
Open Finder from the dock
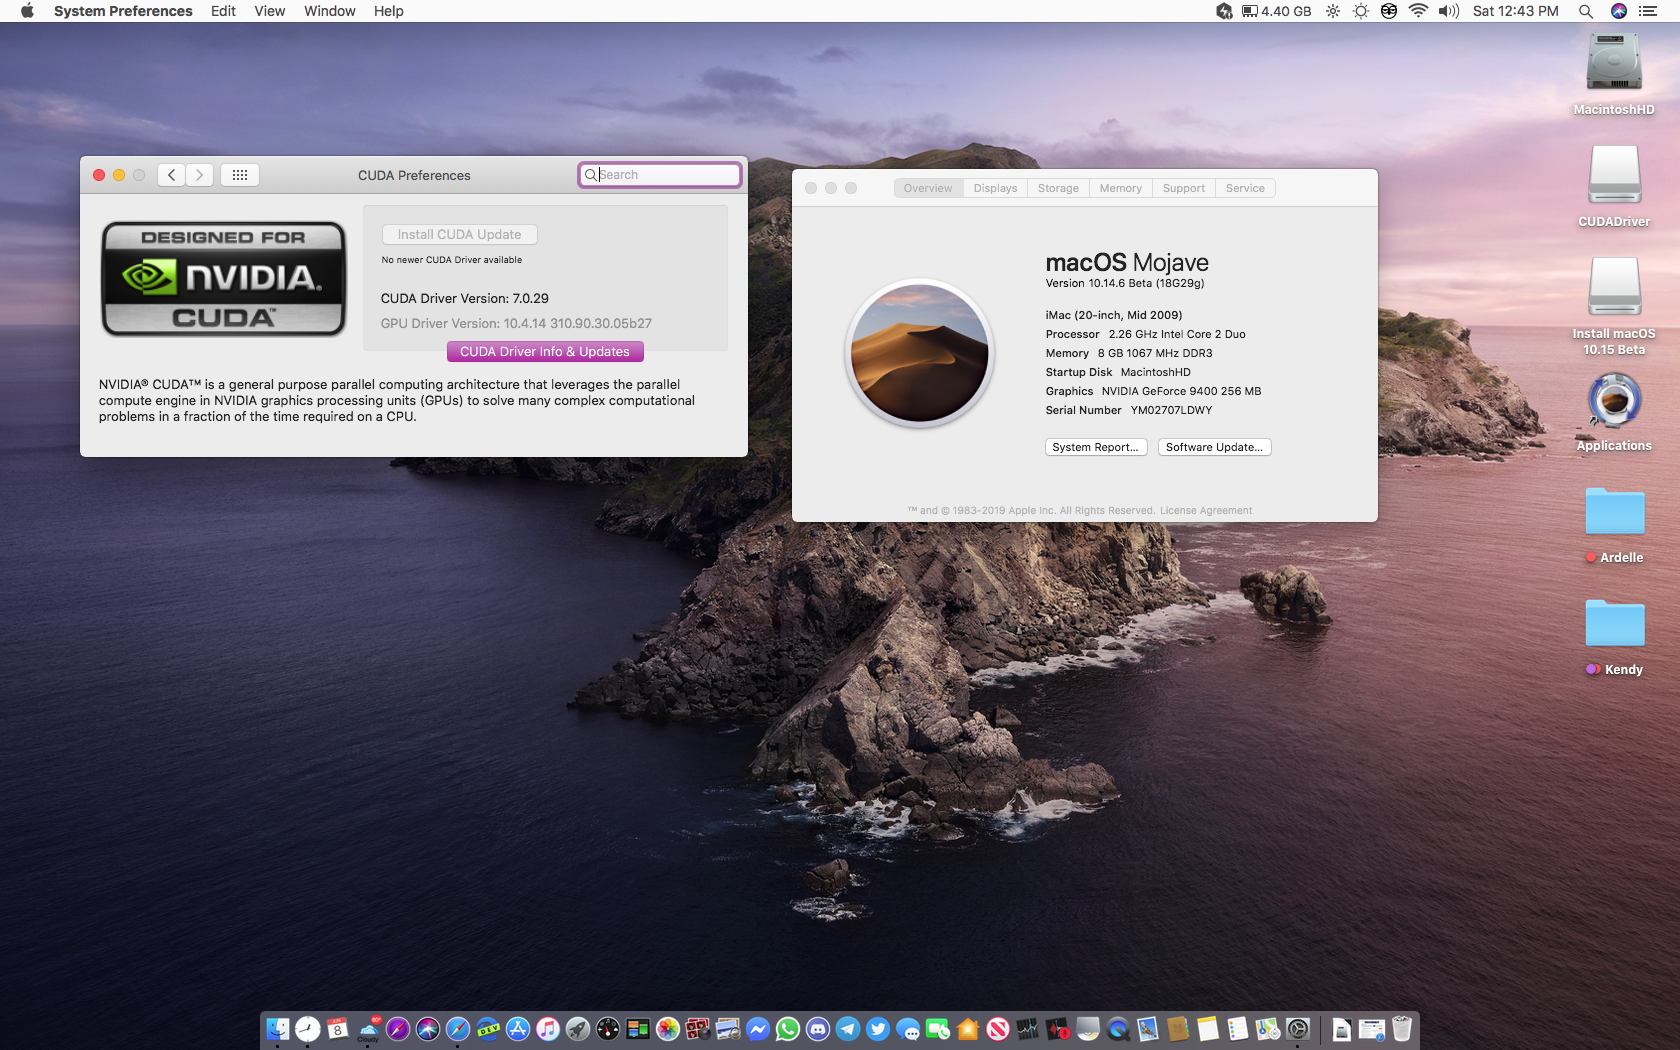click(x=278, y=1029)
